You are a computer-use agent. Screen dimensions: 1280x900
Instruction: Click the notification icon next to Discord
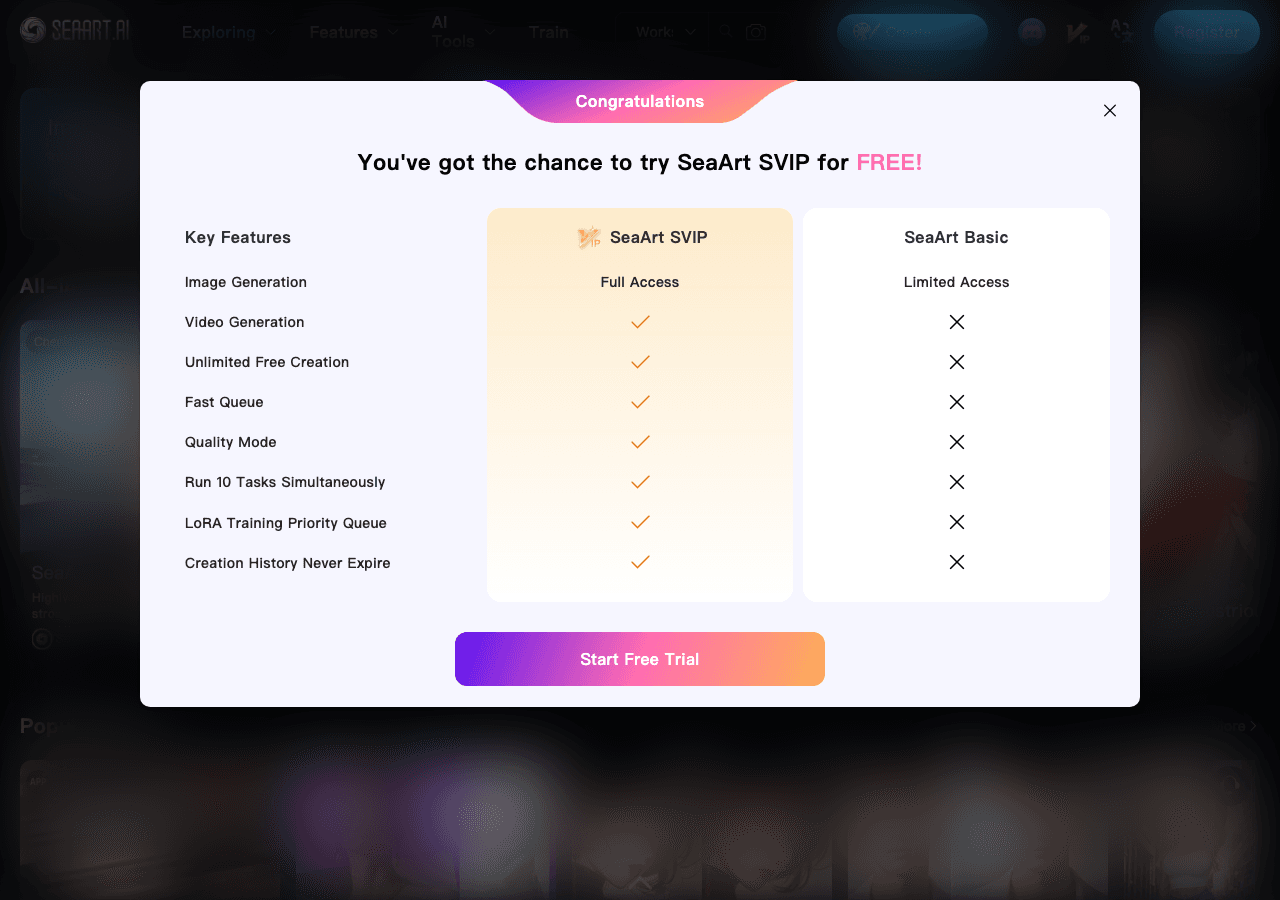[x=1077, y=31]
